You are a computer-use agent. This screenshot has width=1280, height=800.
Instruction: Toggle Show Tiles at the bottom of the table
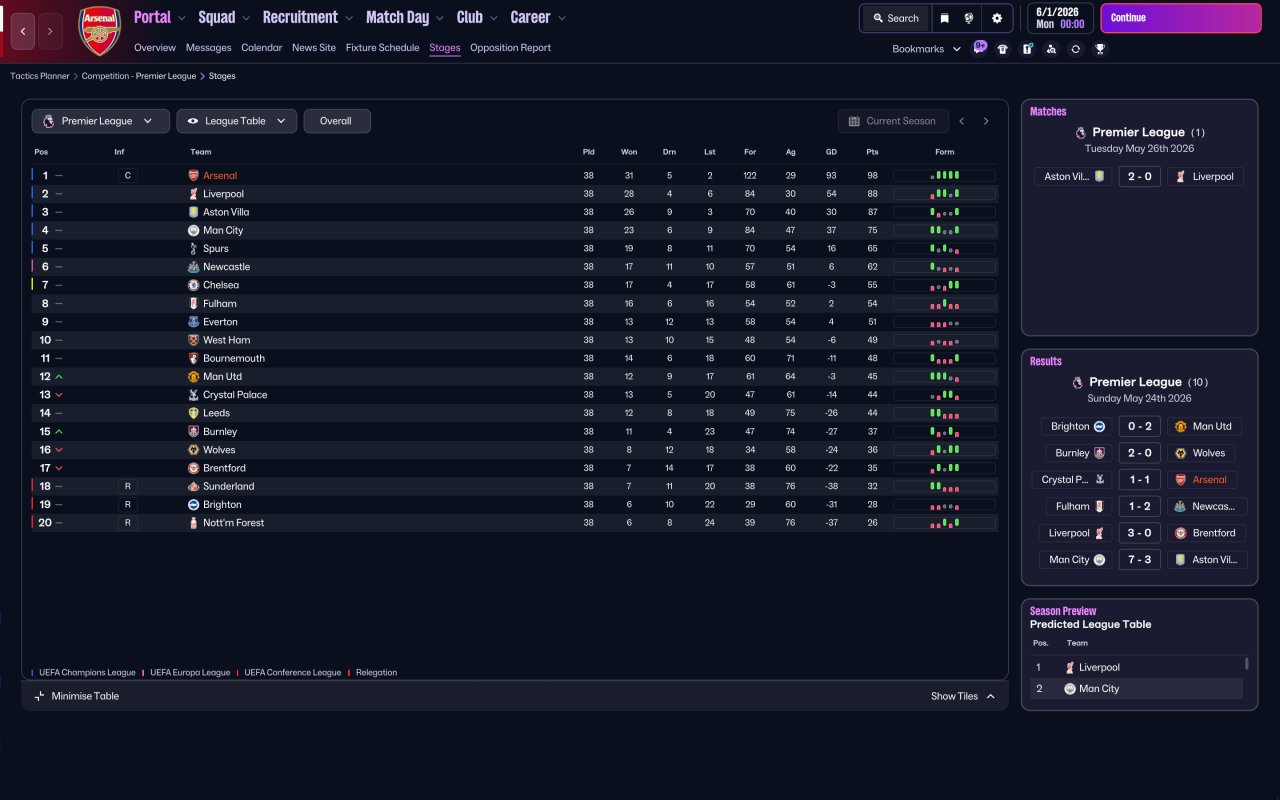963,696
